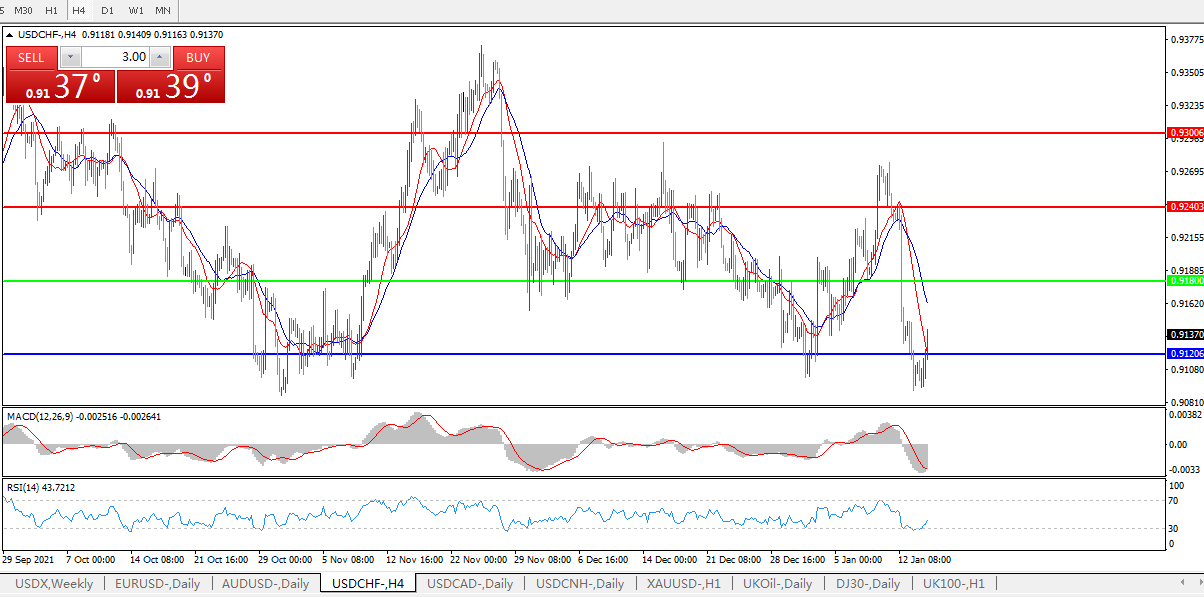Screen dimensions: 1204x597
Task: Open the USDX,Weekly chart tab
Action: (x=54, y=584)
